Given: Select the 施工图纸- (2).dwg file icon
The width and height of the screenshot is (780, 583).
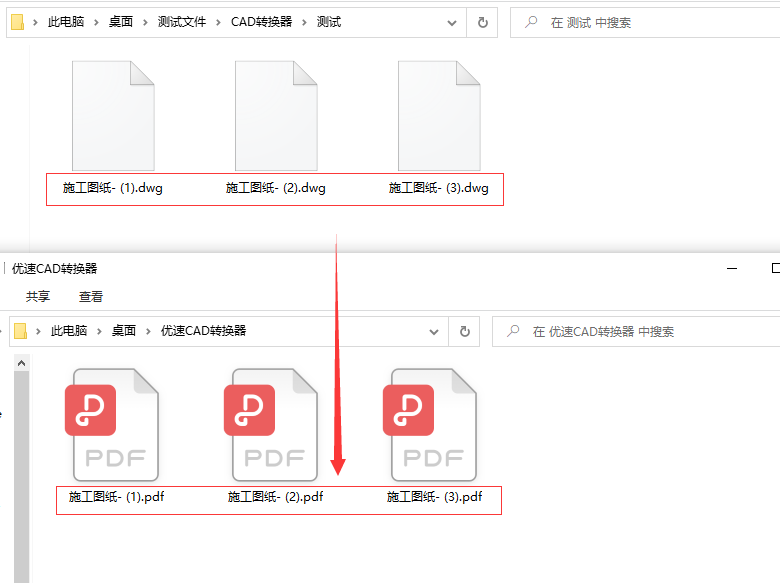Looking at the screenshot, I should tap(276, 116).
